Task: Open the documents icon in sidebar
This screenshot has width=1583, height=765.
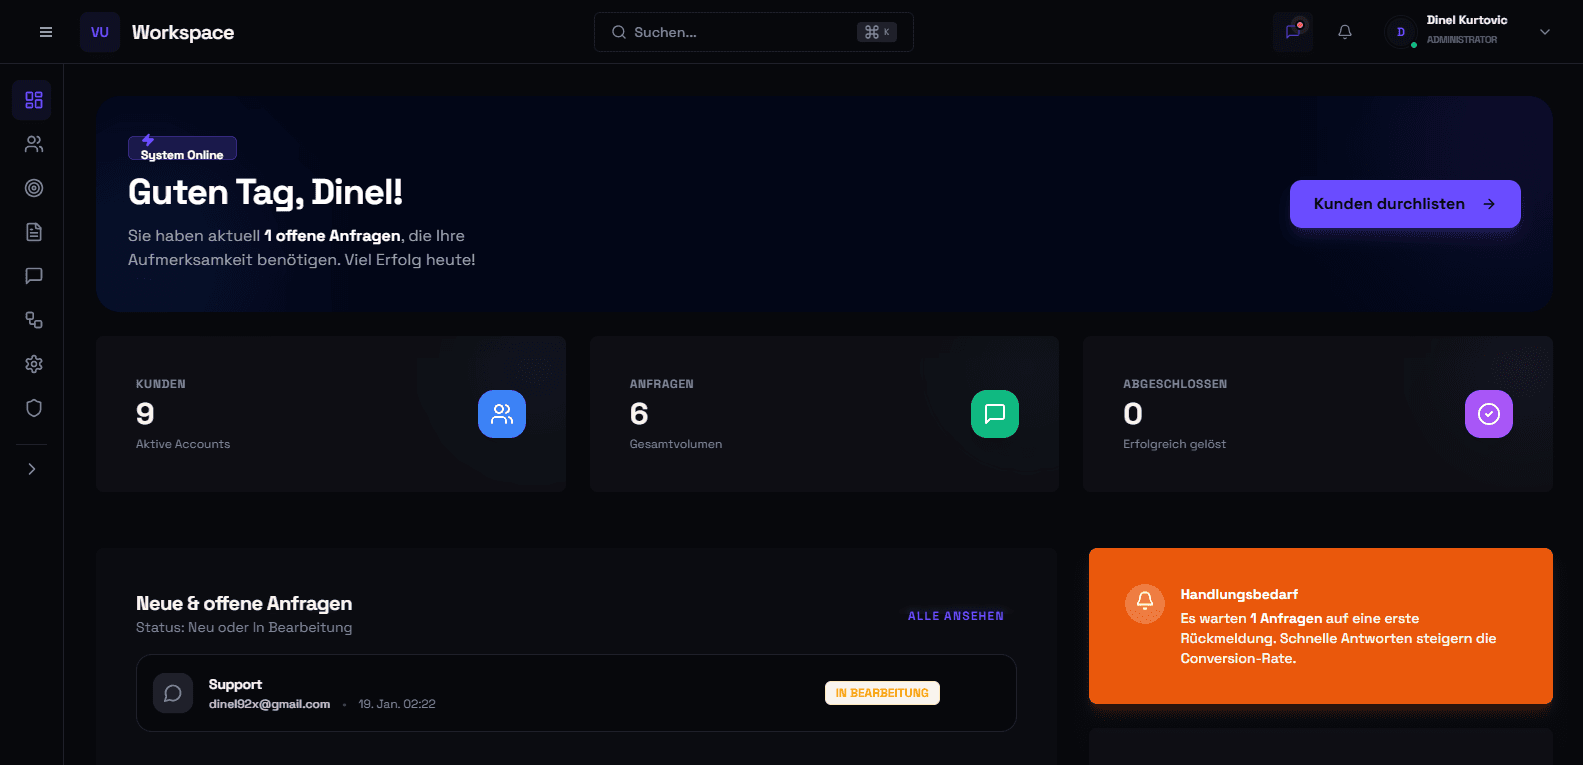Action: 34,232
